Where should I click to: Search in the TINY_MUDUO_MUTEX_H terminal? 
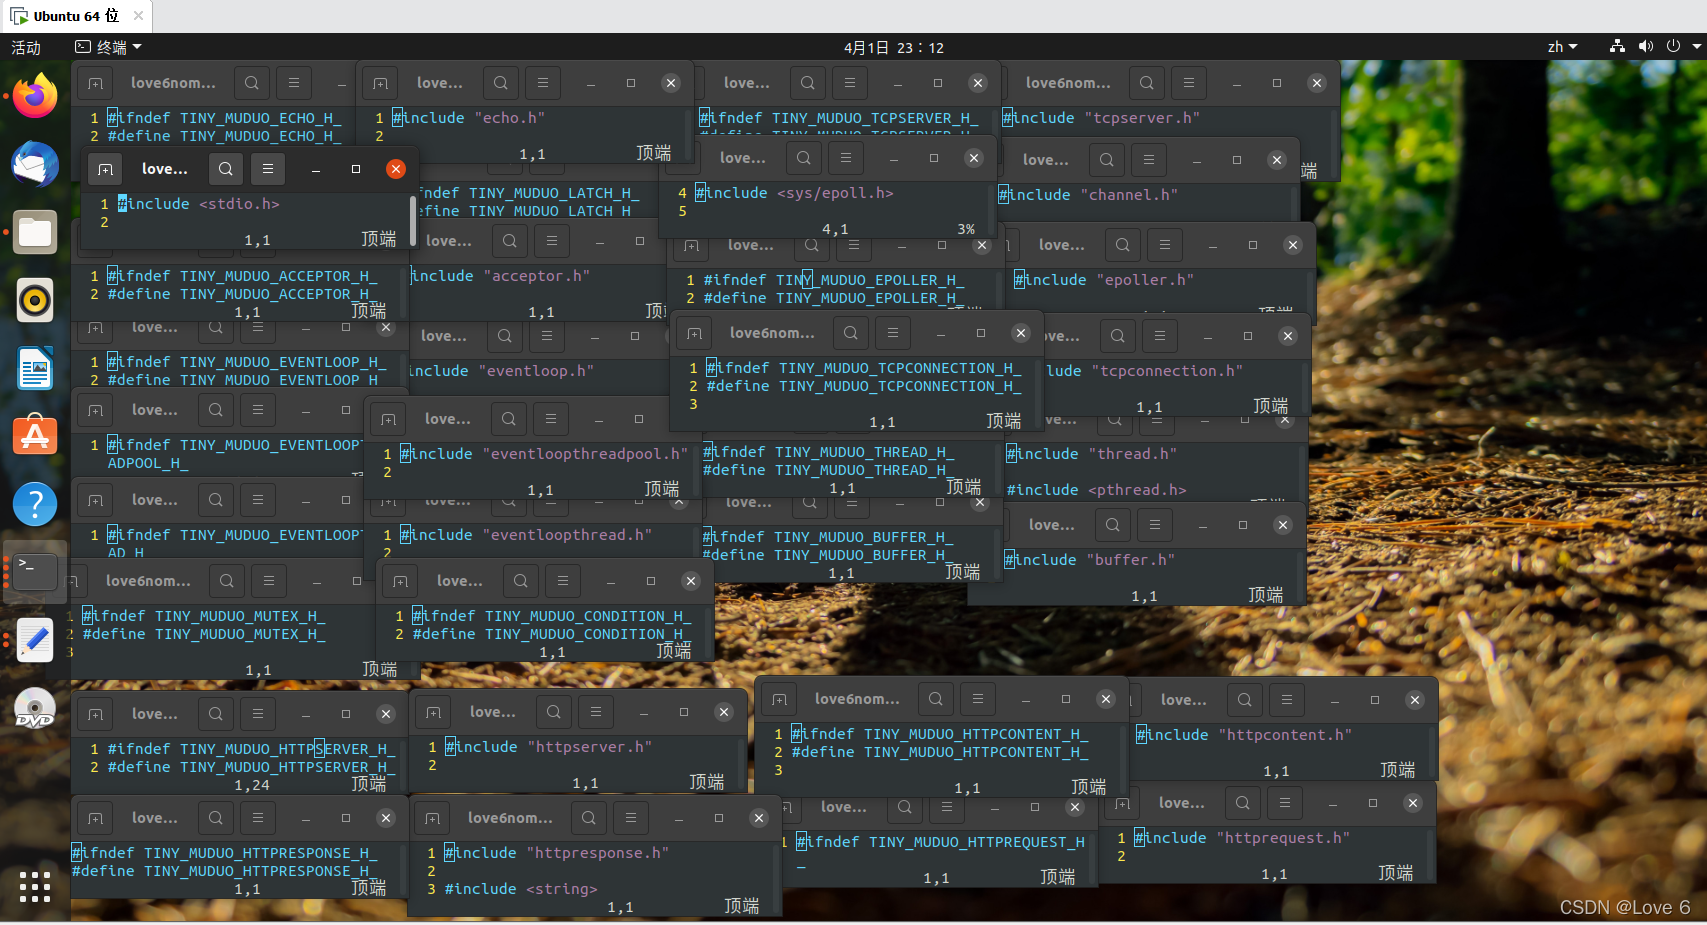227,581
